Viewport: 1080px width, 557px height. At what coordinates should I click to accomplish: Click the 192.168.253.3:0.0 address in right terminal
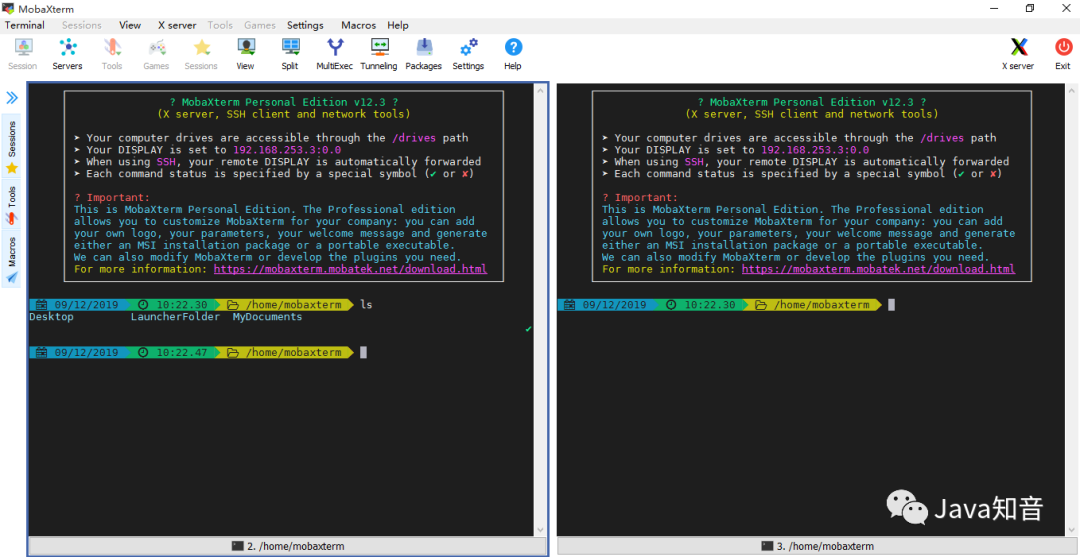tap(815, 149)
